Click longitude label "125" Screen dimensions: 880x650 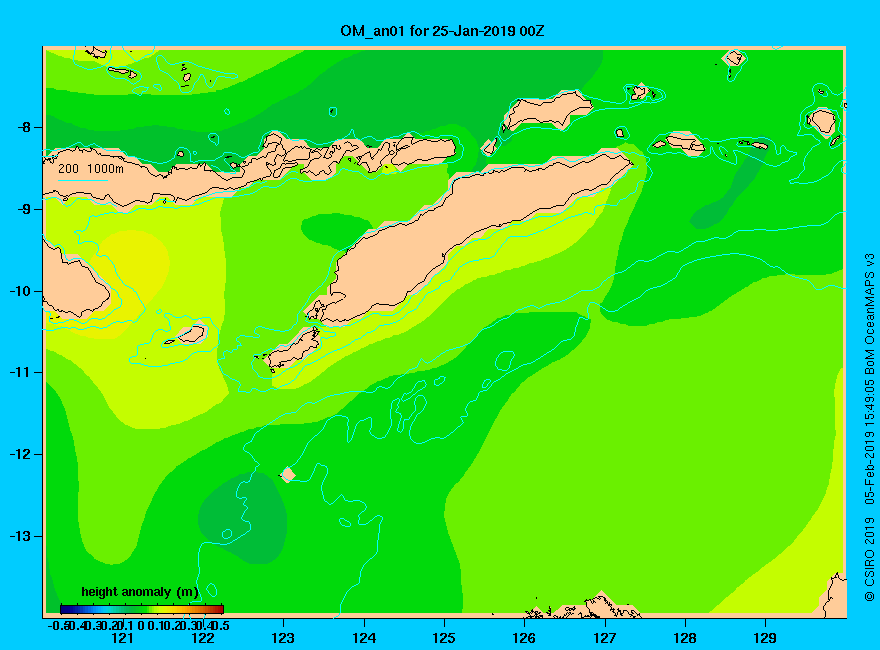point(444,638)
